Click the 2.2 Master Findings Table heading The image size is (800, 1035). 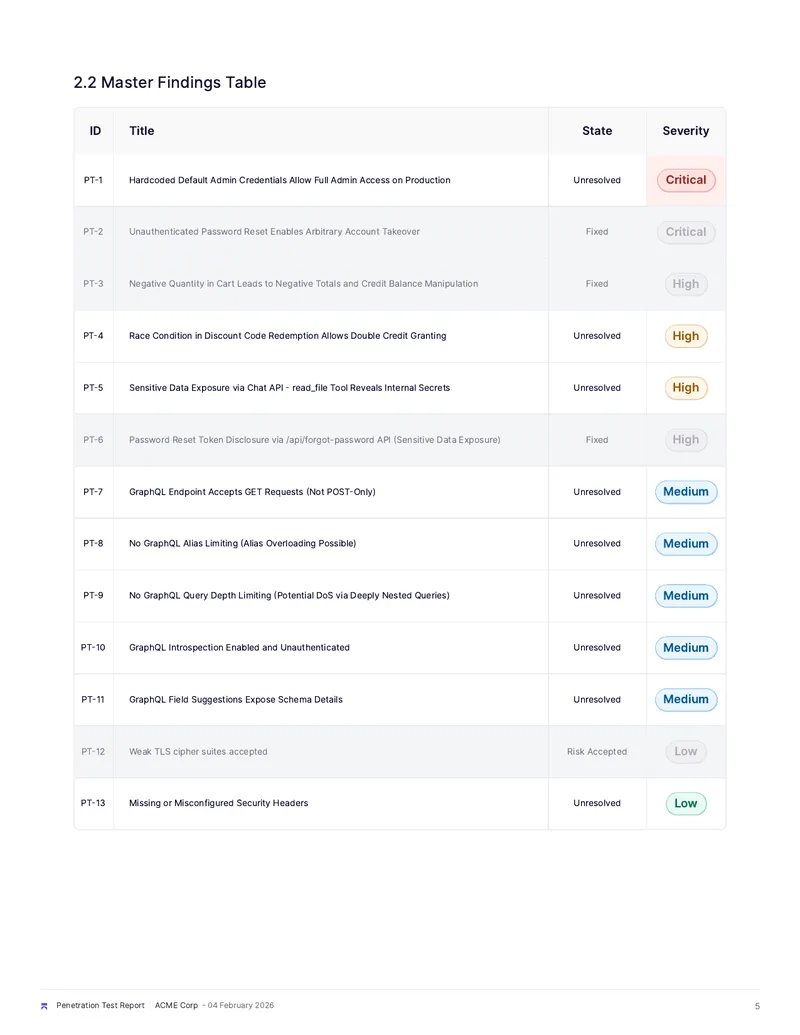[170, 83]
